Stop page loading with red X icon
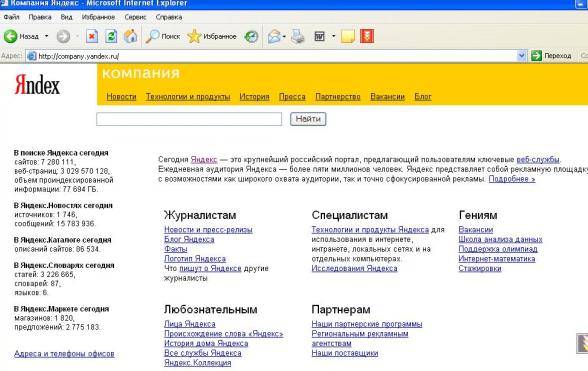Image resolution: width=588 pixels, height=371 pixels. (92, 36)
